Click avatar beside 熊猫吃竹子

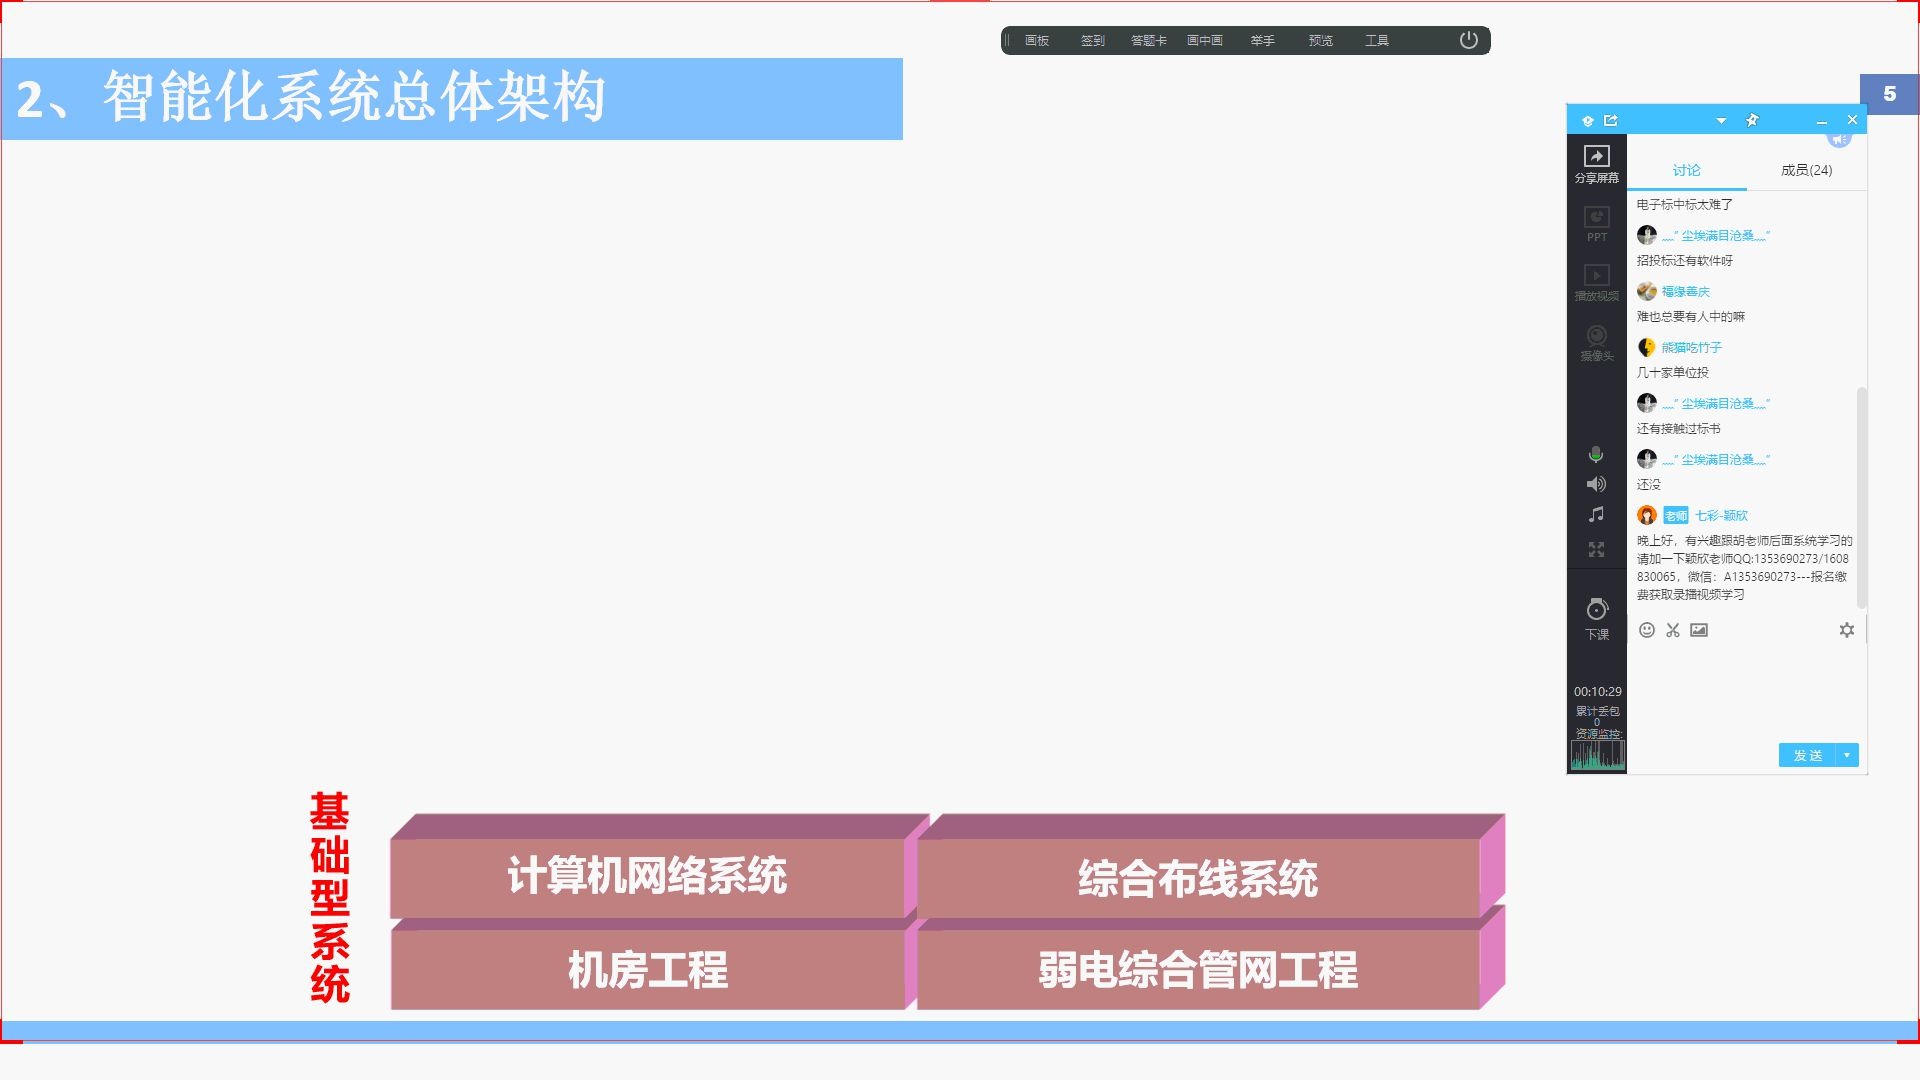click(1647, 347)
